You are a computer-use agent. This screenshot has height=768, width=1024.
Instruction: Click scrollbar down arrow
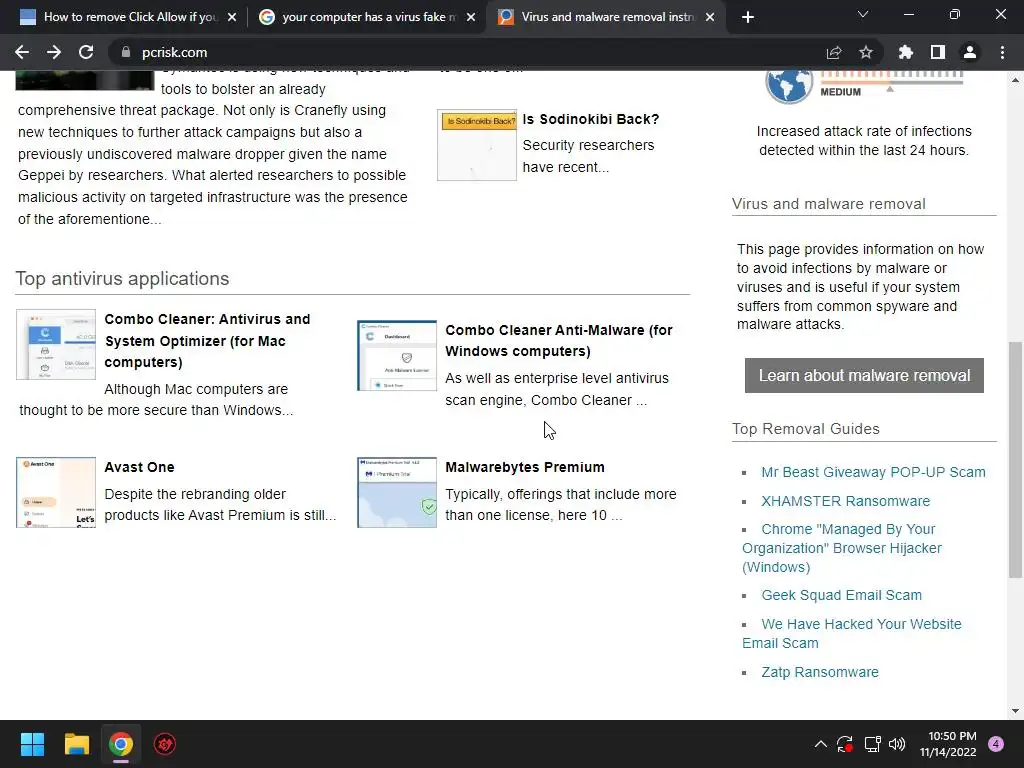coord(1015,711)
